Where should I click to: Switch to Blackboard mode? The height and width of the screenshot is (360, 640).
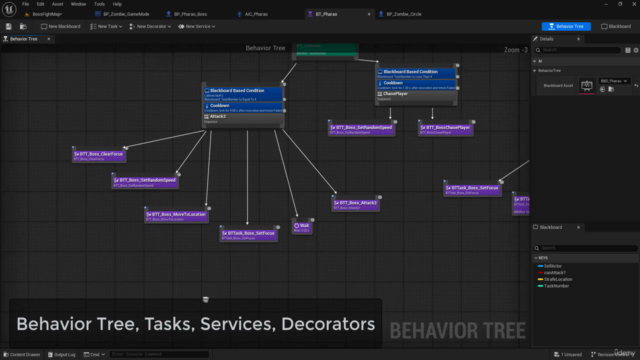(616, 27)
